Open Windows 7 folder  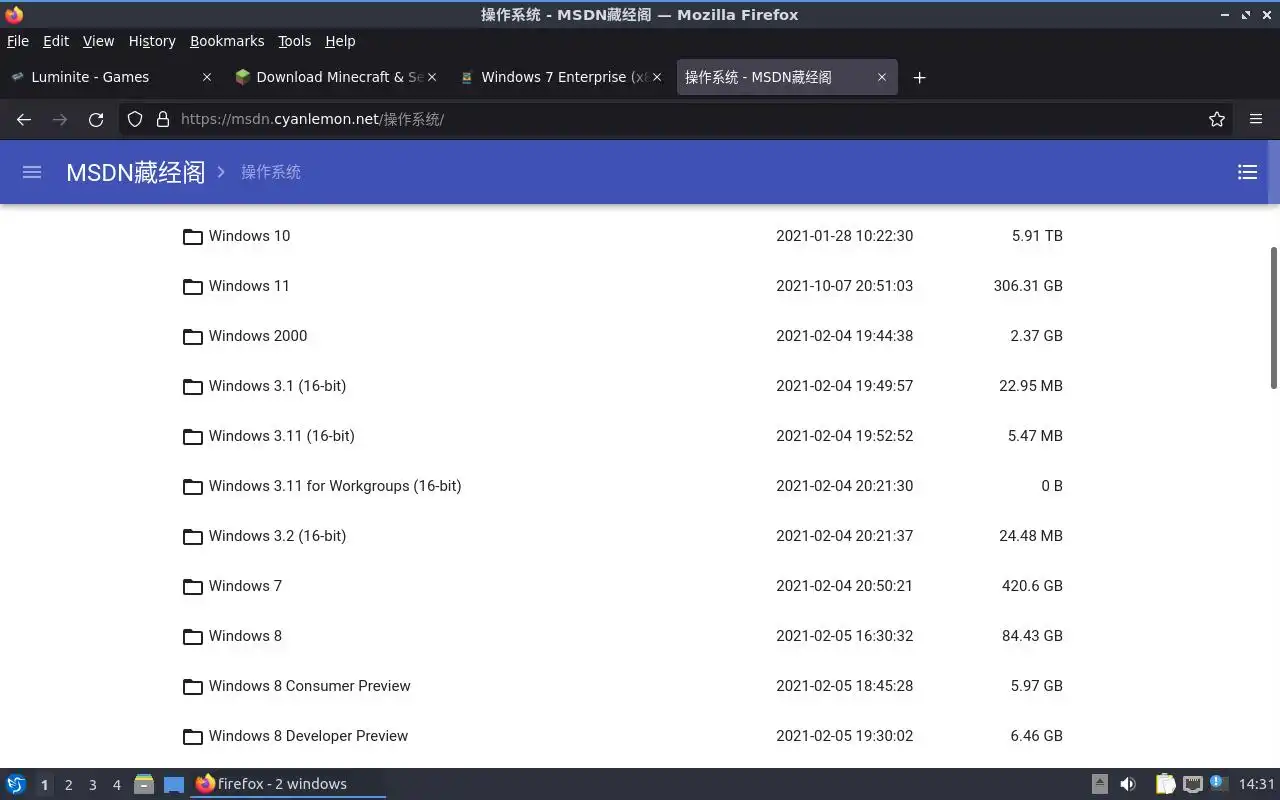click(245, 586)
